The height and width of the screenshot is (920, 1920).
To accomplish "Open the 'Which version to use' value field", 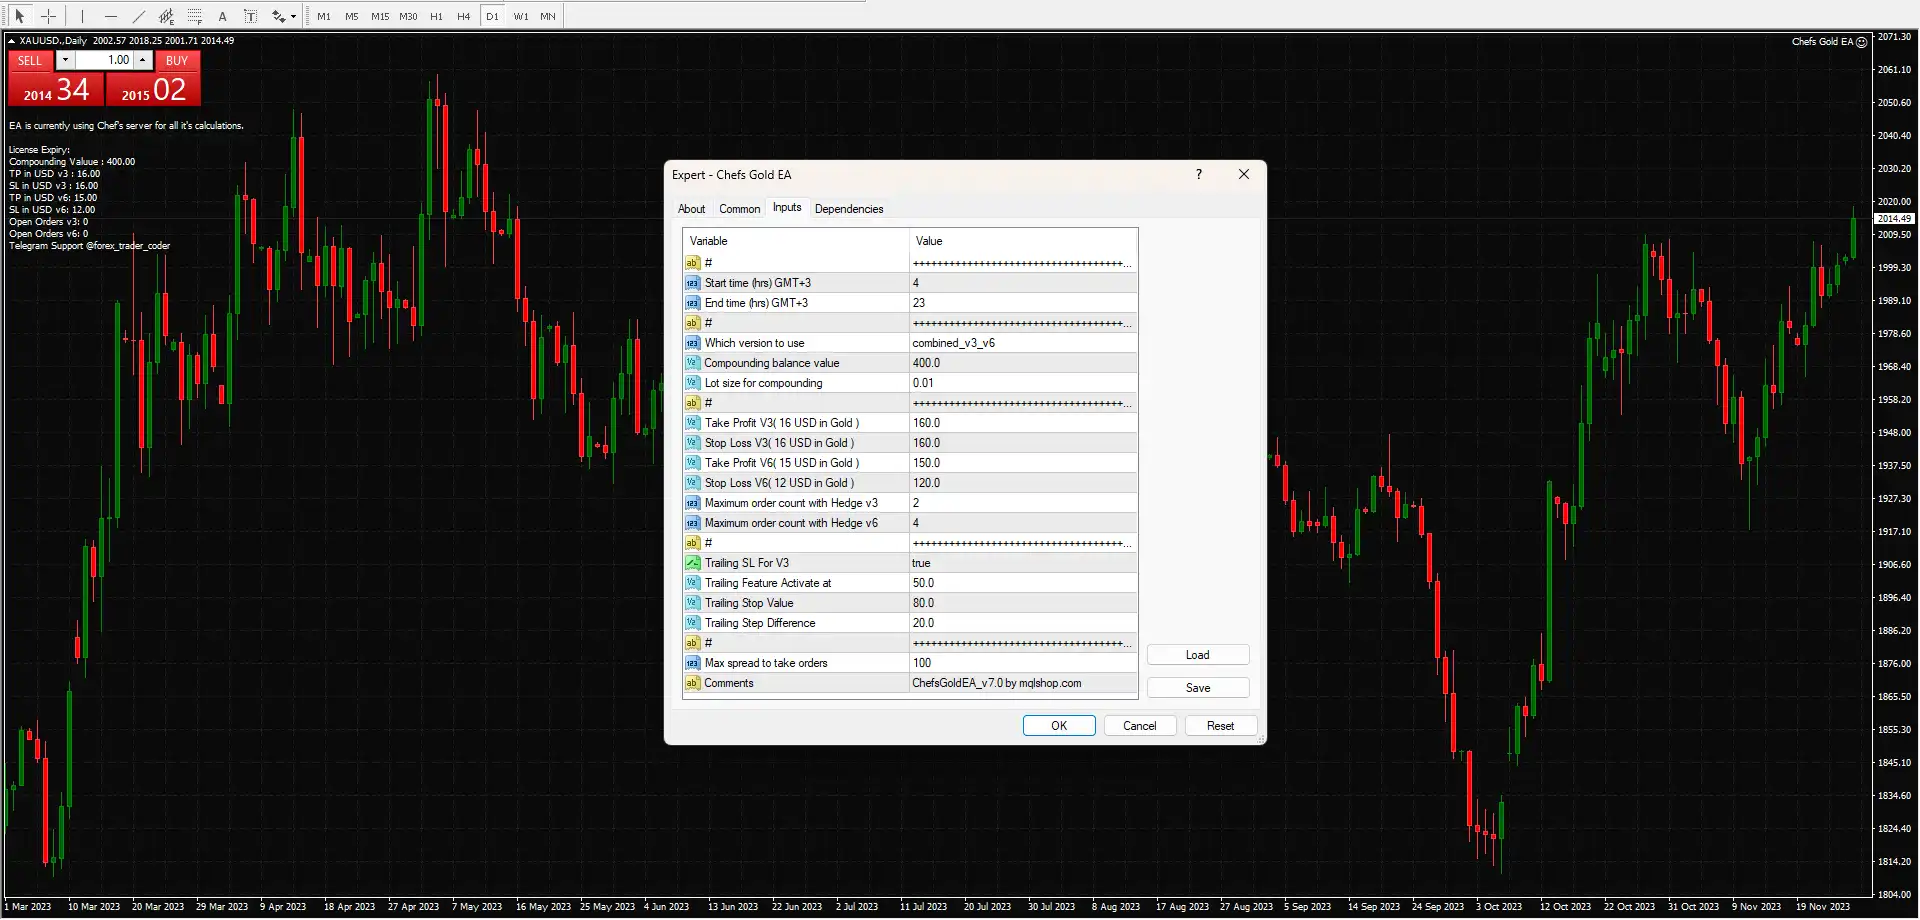I will click(1021, 342).
